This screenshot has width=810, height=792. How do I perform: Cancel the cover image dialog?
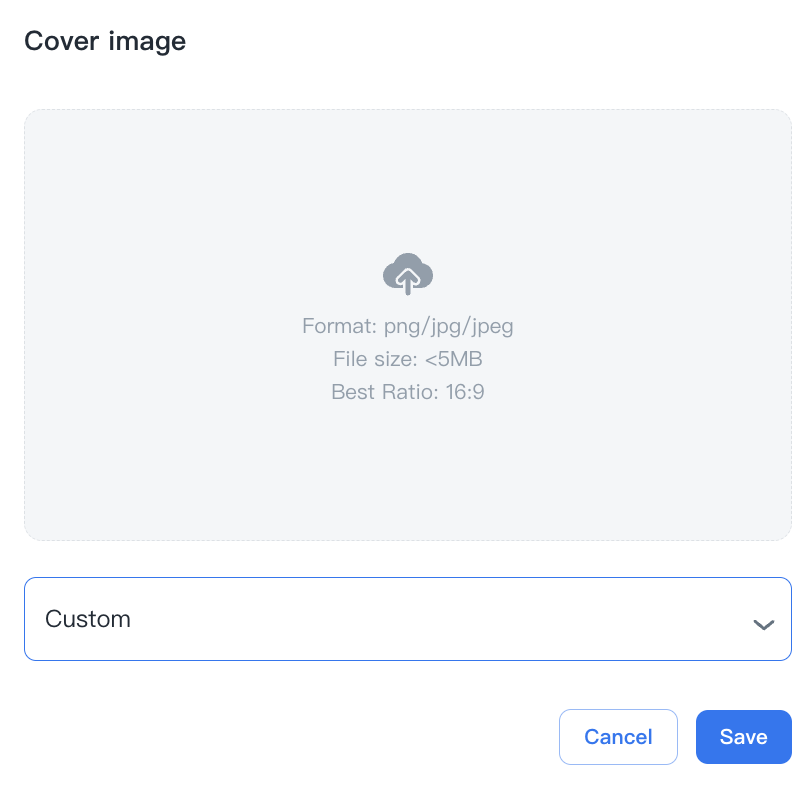pos(618,737)
